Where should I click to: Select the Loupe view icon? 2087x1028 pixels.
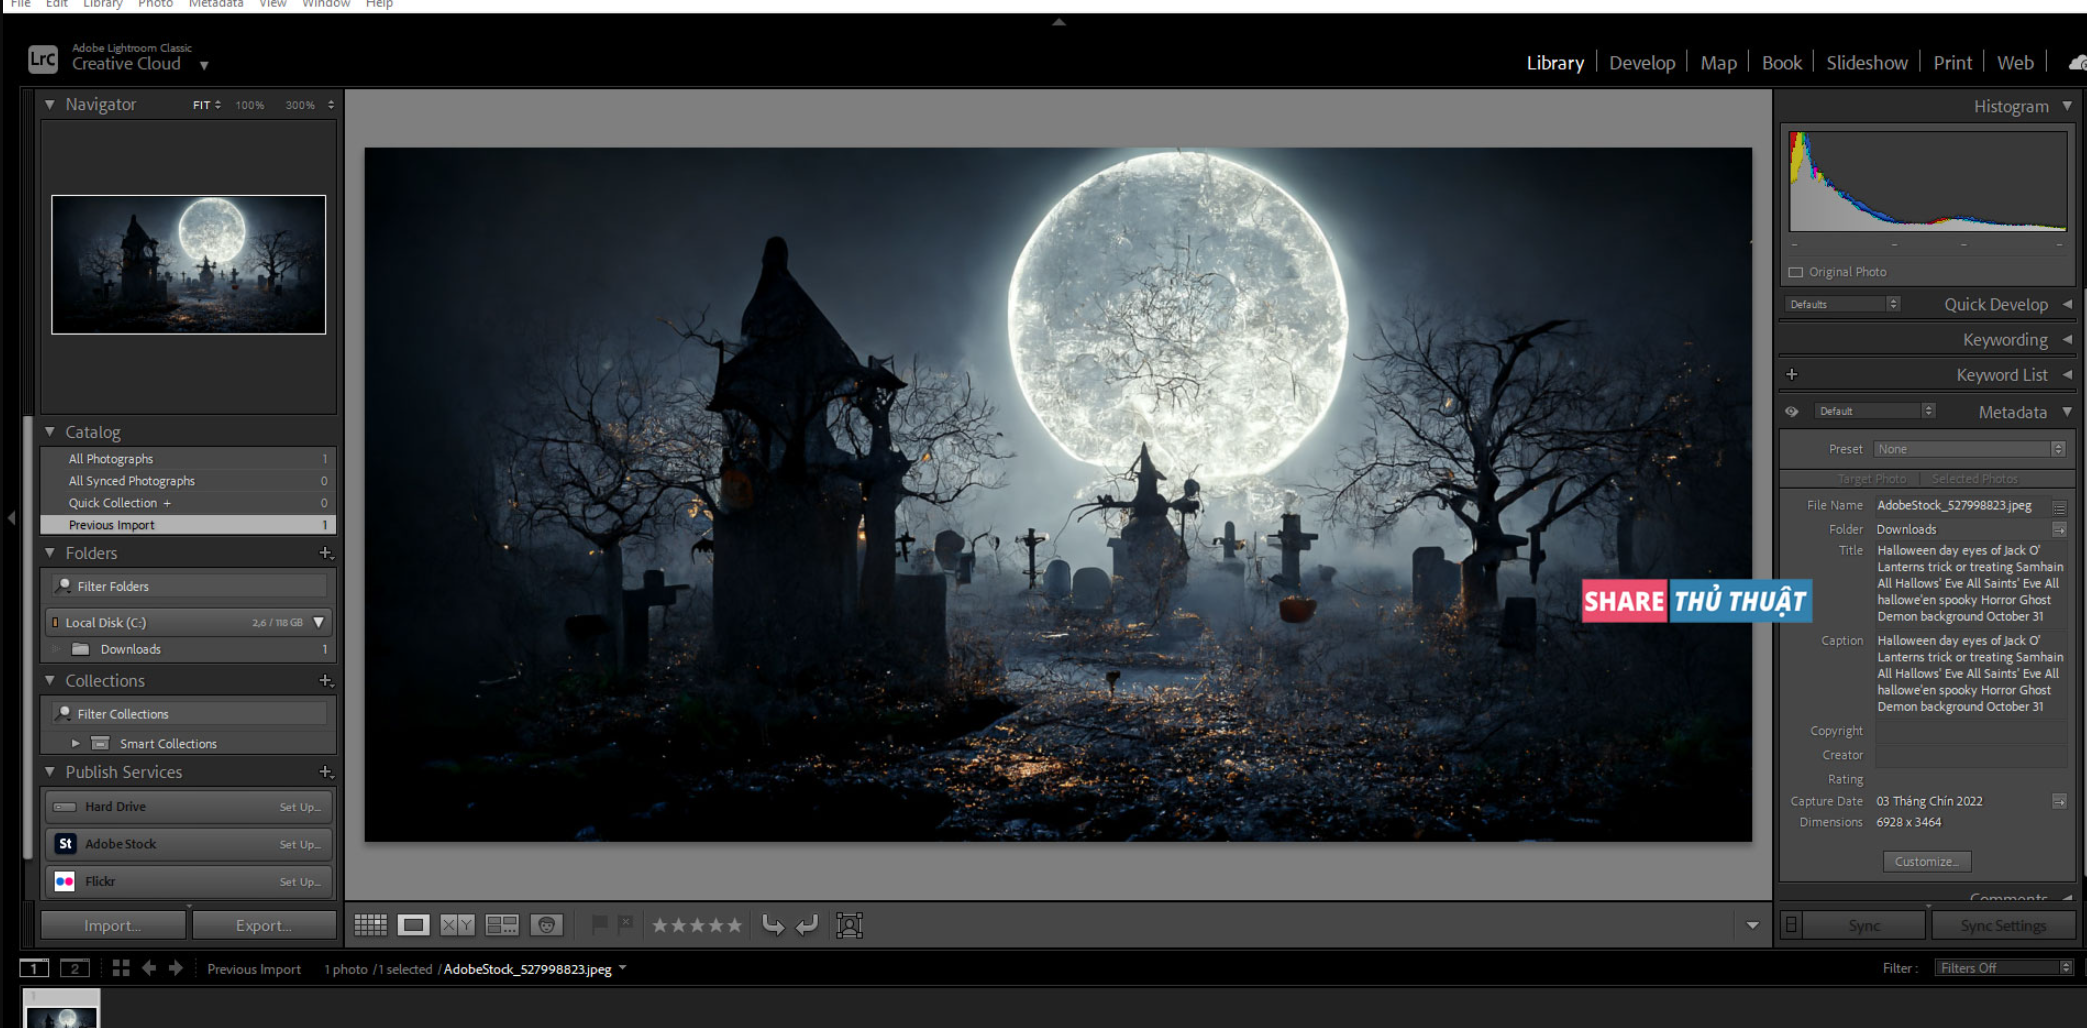tap(413, 925)
